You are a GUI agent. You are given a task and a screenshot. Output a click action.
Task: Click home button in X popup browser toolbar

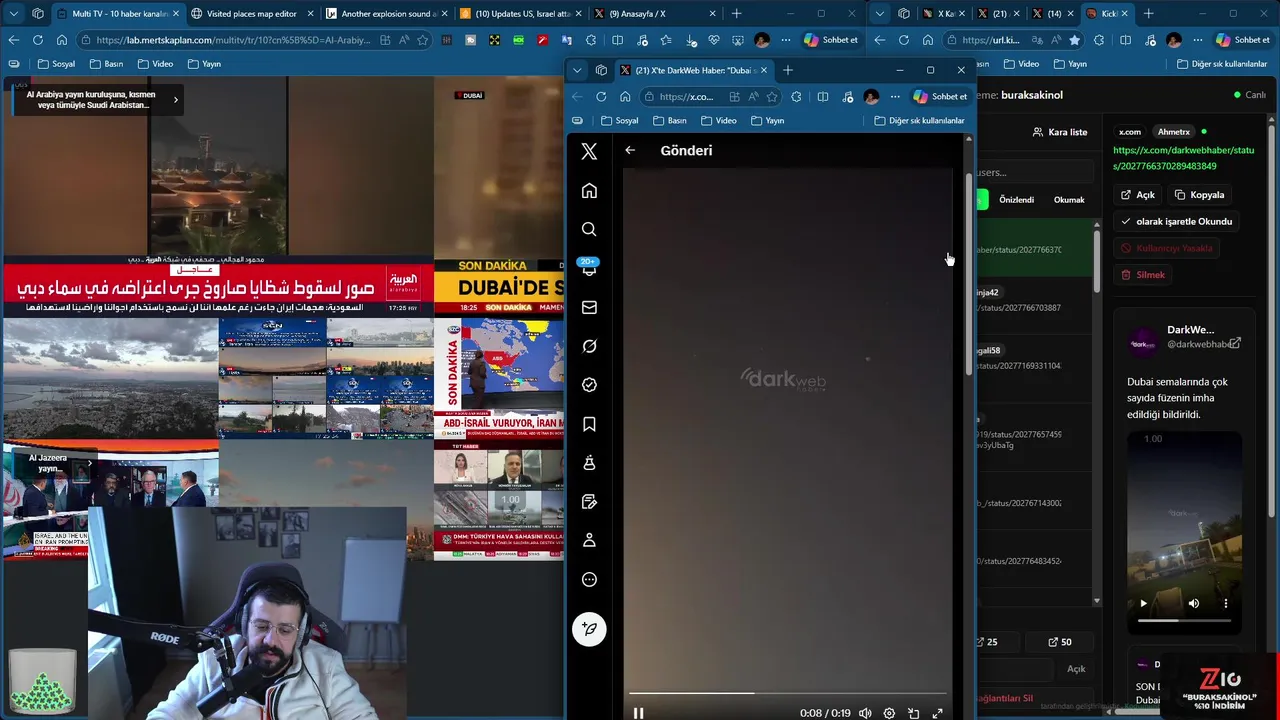coord(625,97)
